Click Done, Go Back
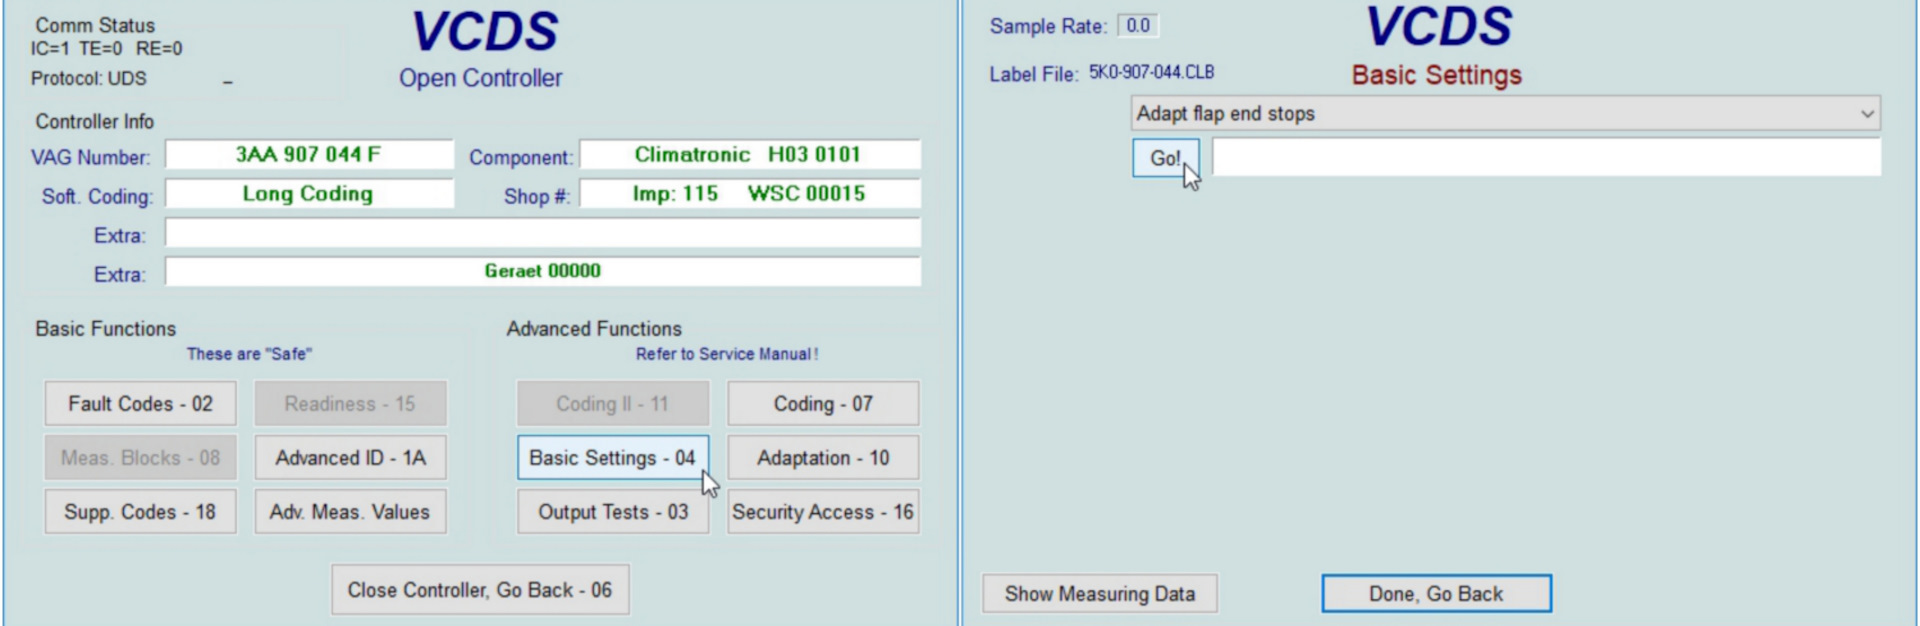 [1436, 594]
